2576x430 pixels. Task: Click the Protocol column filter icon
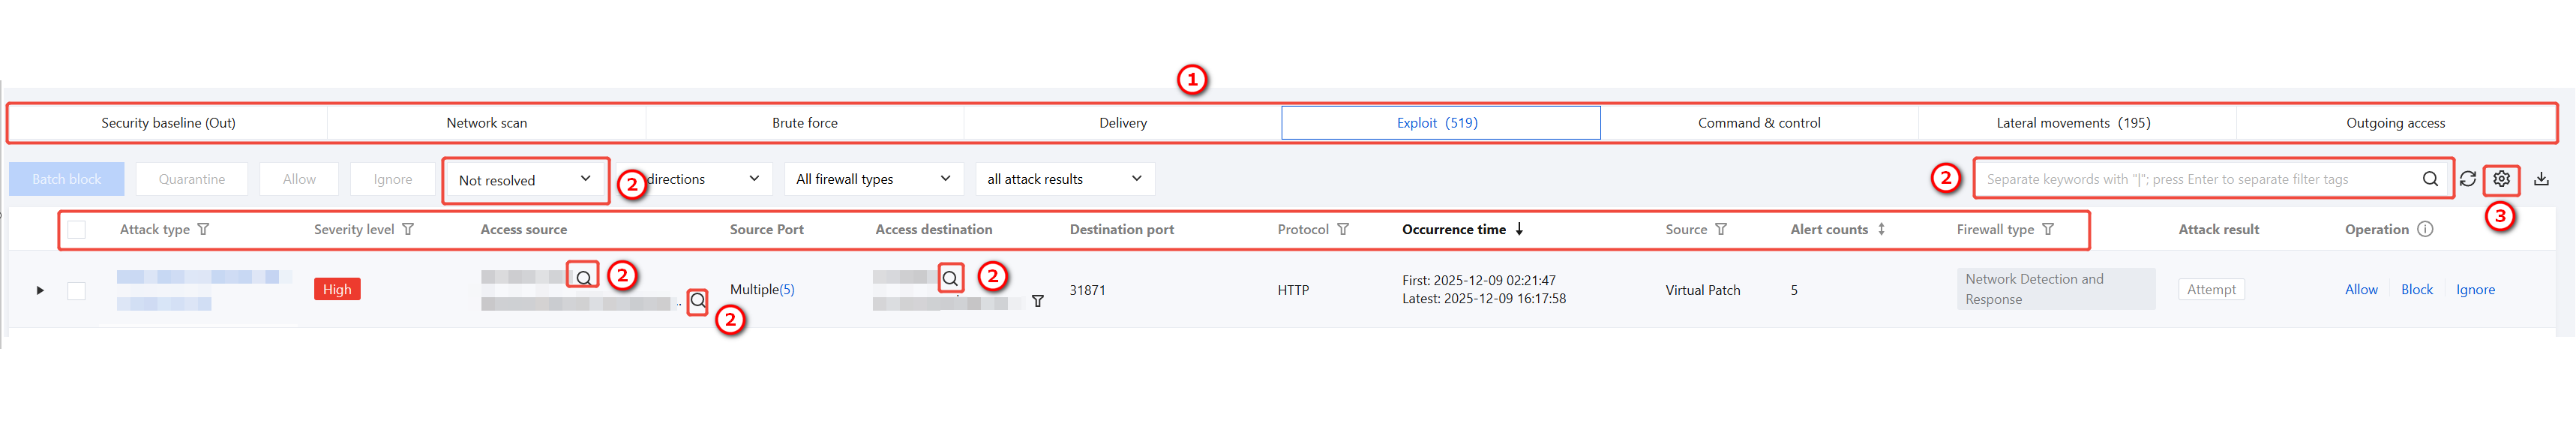[x=1343, y=229]
